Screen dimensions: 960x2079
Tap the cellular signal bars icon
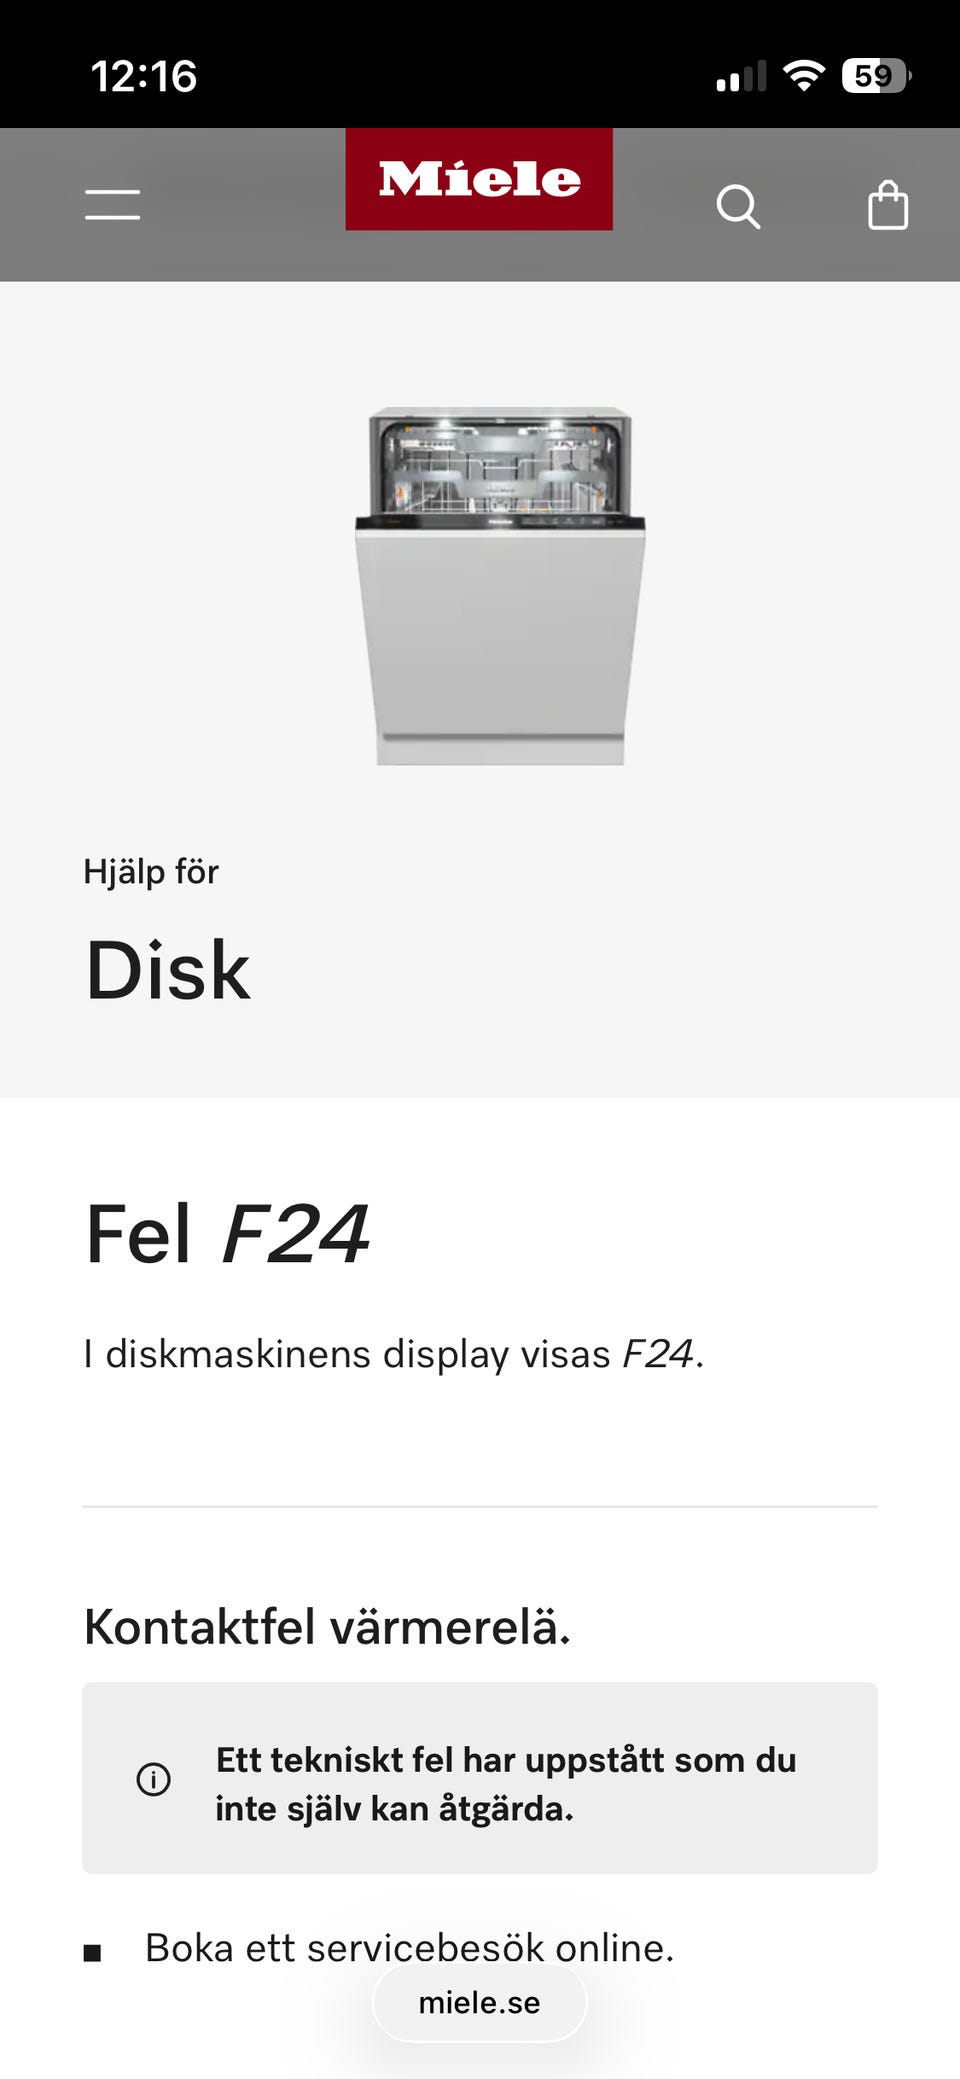click(741, 77)
